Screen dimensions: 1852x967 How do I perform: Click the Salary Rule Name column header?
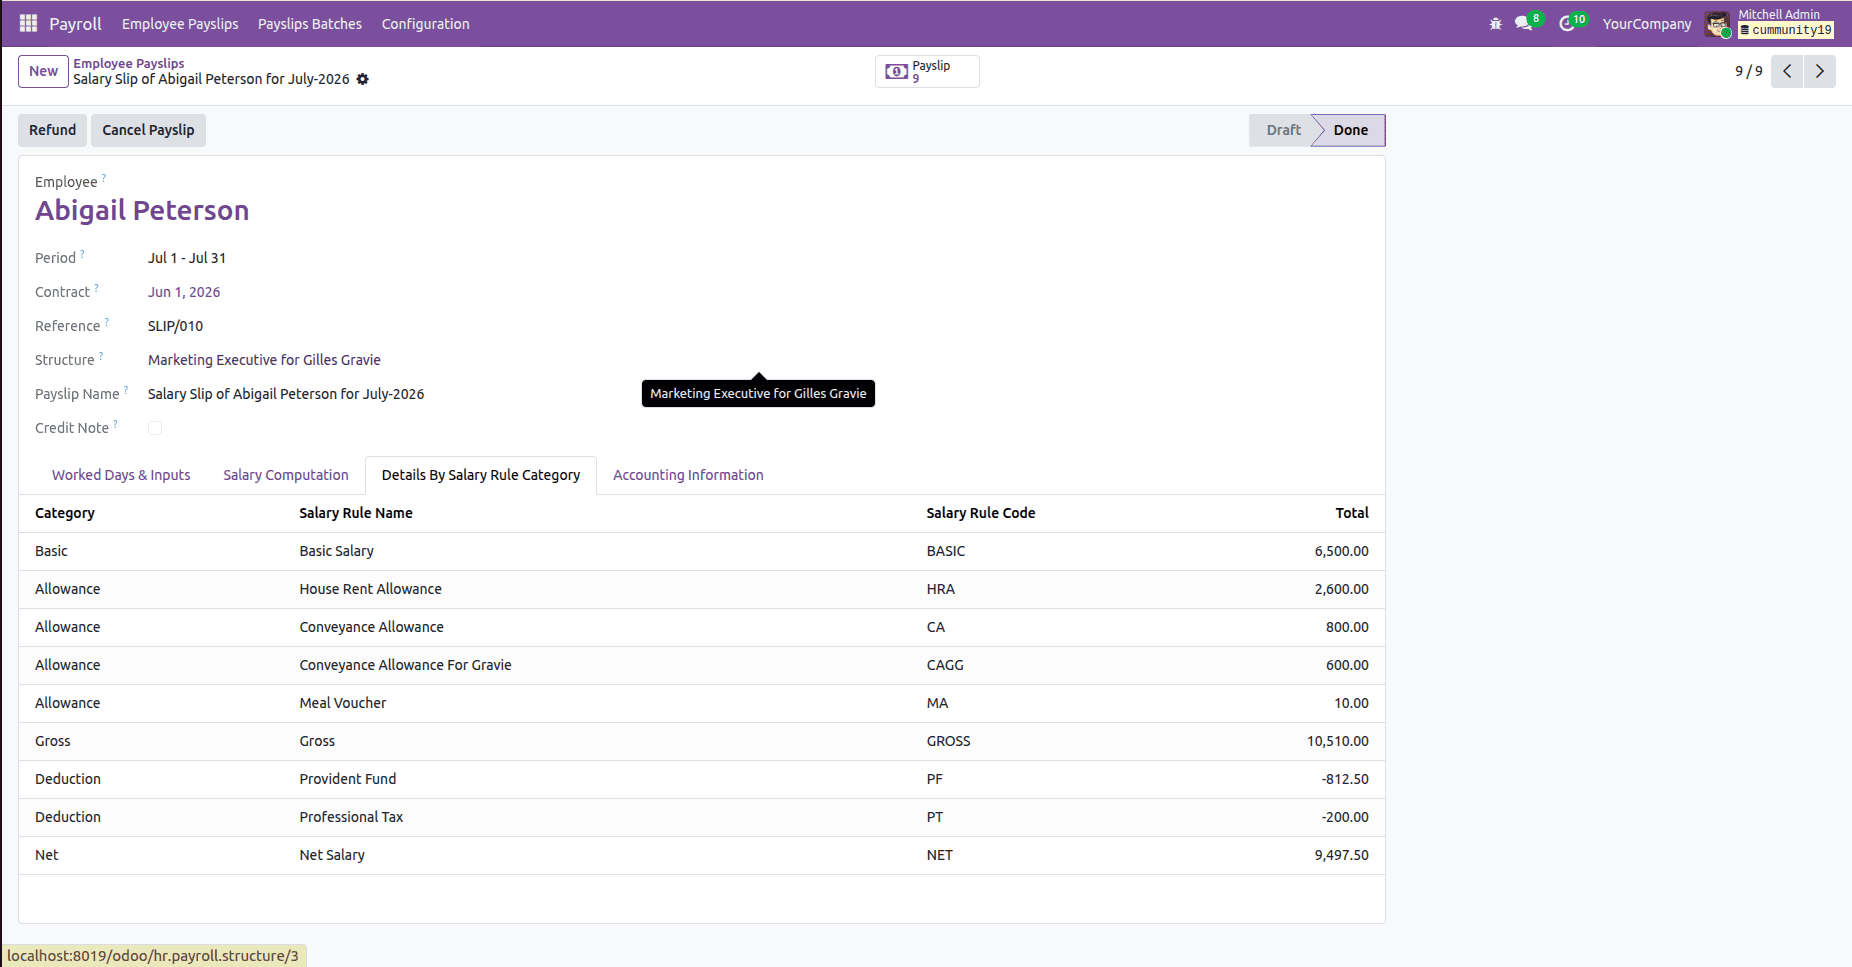pos(356,513)
